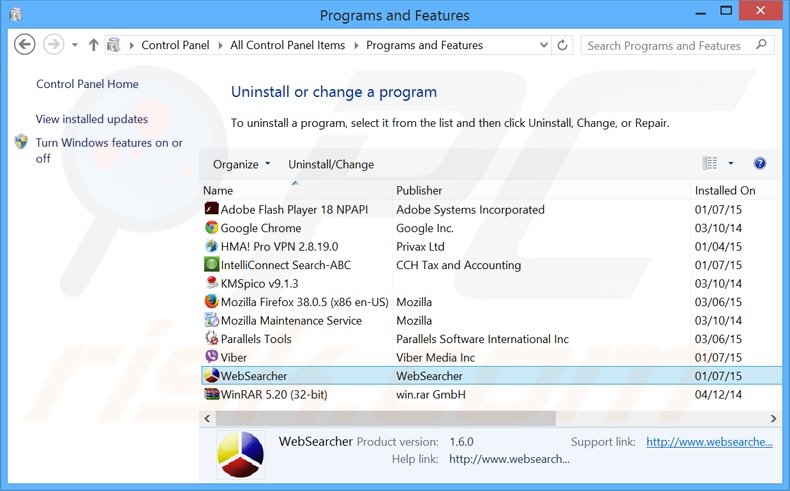Select the Viber icon

coord(212,357)
